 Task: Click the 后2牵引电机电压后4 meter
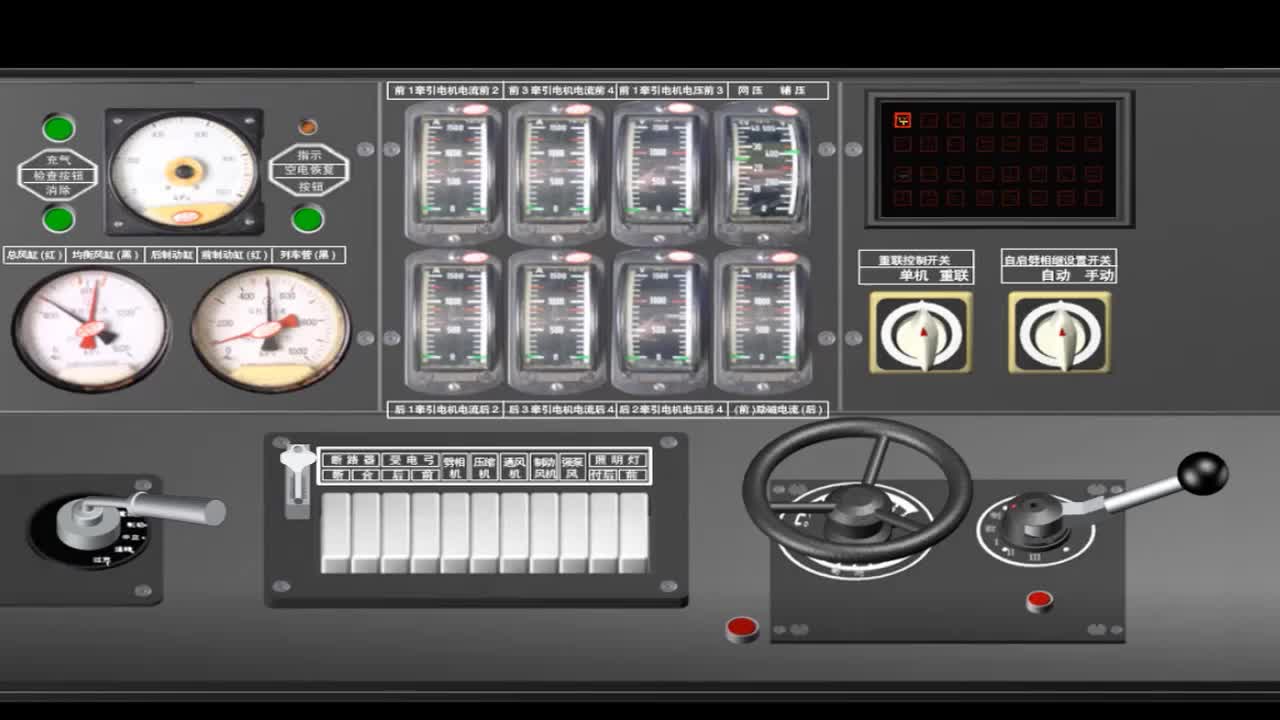(x=660, y=321)
